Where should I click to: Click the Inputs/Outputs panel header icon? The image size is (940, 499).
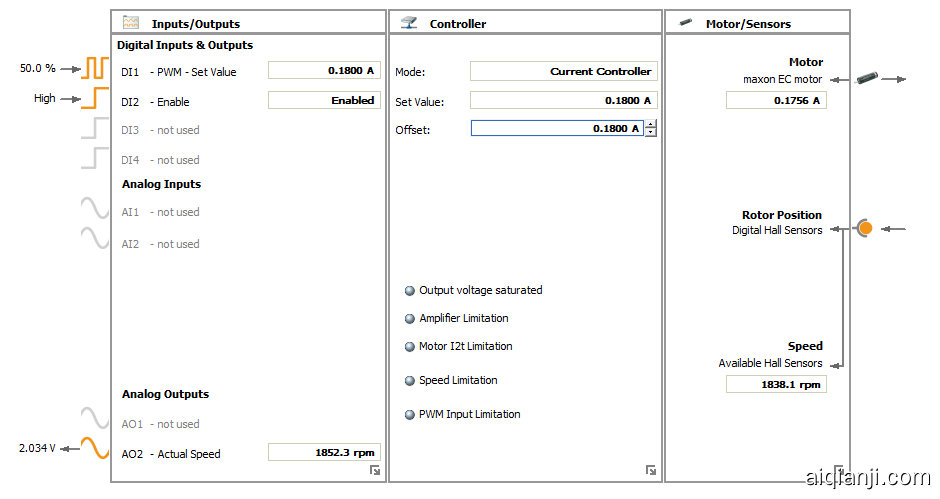(131, 22)
